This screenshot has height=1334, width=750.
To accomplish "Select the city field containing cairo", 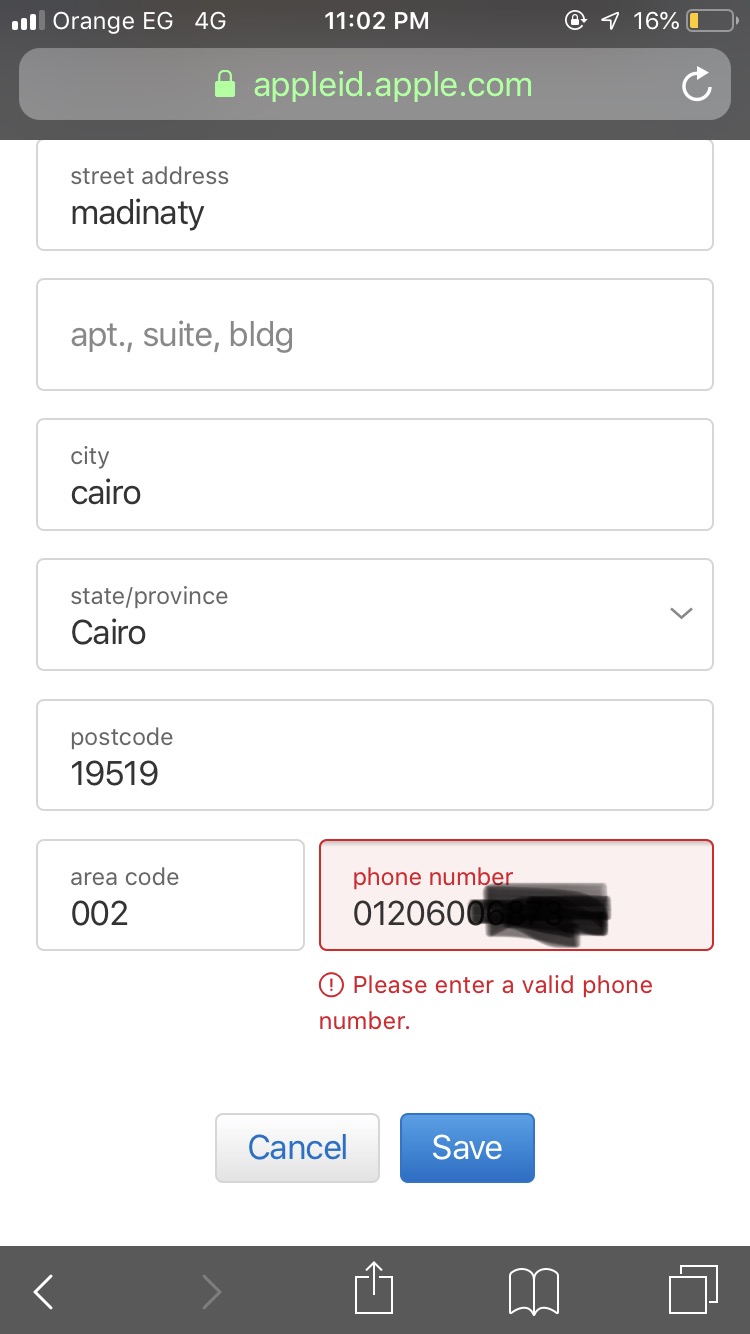I will point(375,474).
